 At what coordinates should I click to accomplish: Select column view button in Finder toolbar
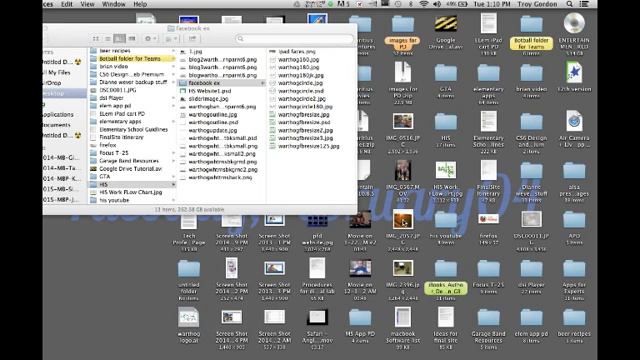pyautogui.click(x=119, y=38)
